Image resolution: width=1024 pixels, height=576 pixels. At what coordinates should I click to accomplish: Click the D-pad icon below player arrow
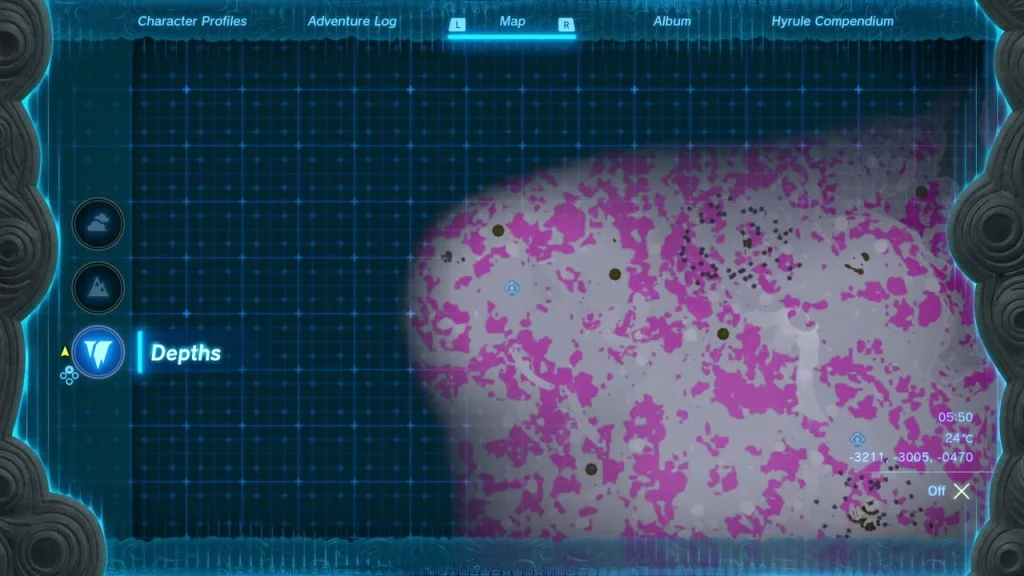tap(69, 376)
